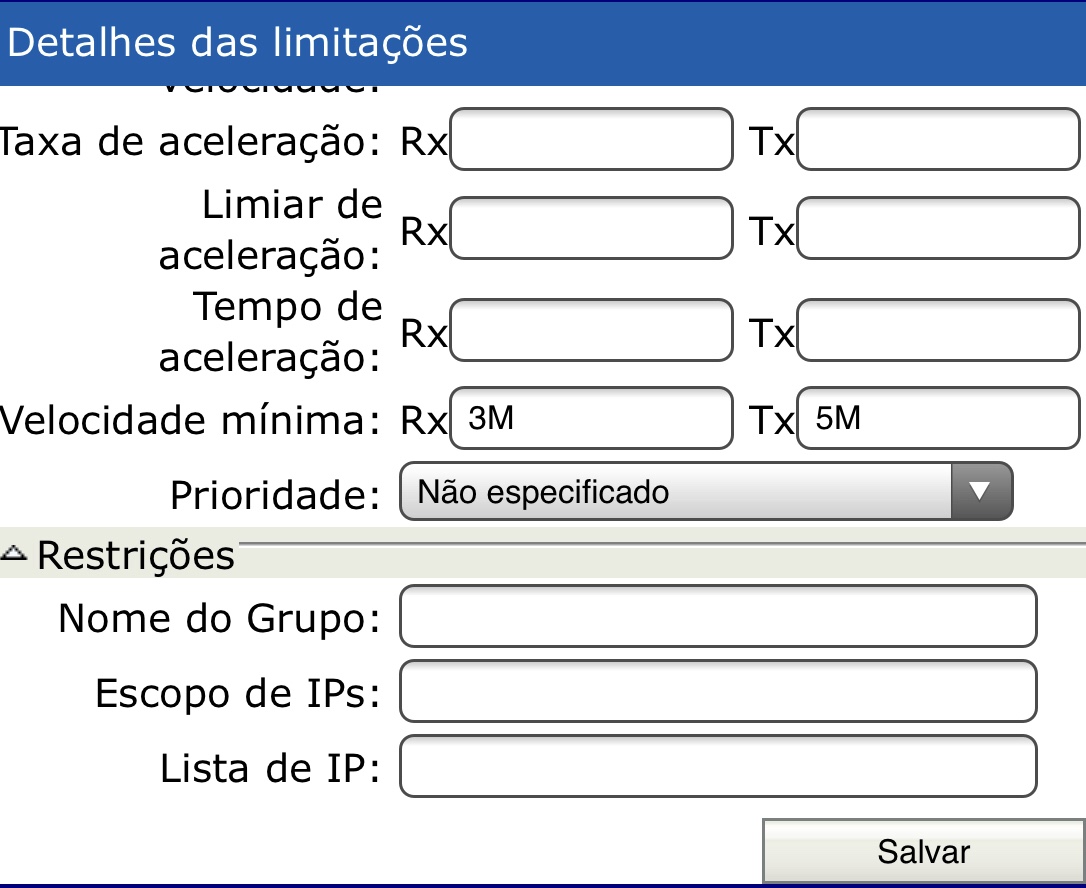Click the Limiar de aceleração Rx field
Screen dimensions: 1086x888
pos(592,231)
